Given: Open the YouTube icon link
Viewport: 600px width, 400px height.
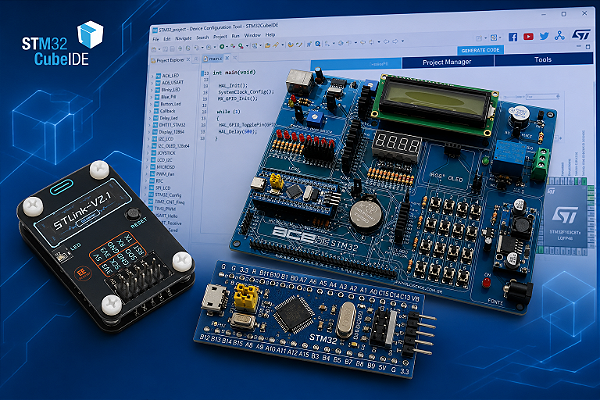Looking at the screenshot, I should (x=528, y=37).
